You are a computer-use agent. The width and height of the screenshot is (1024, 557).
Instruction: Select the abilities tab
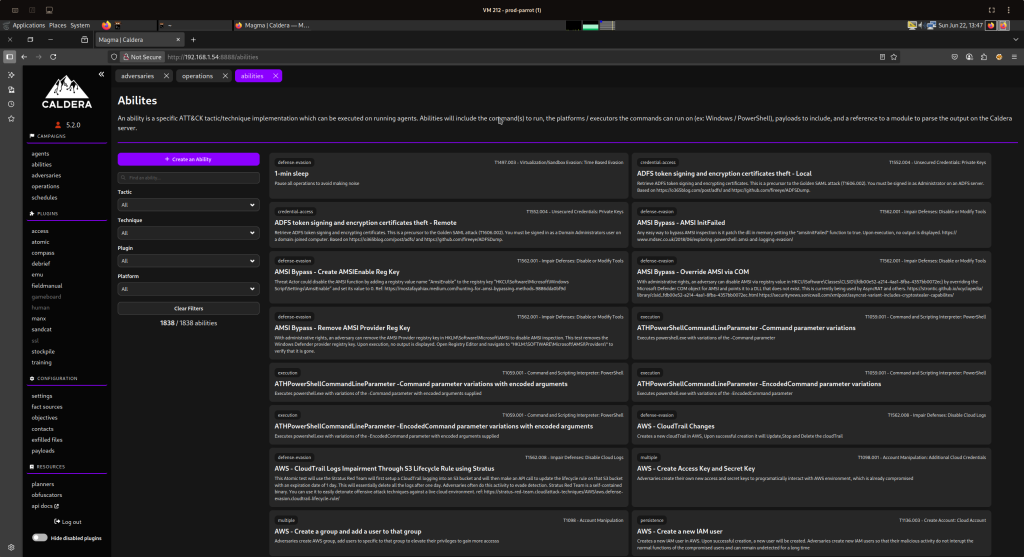coord(252,76)
